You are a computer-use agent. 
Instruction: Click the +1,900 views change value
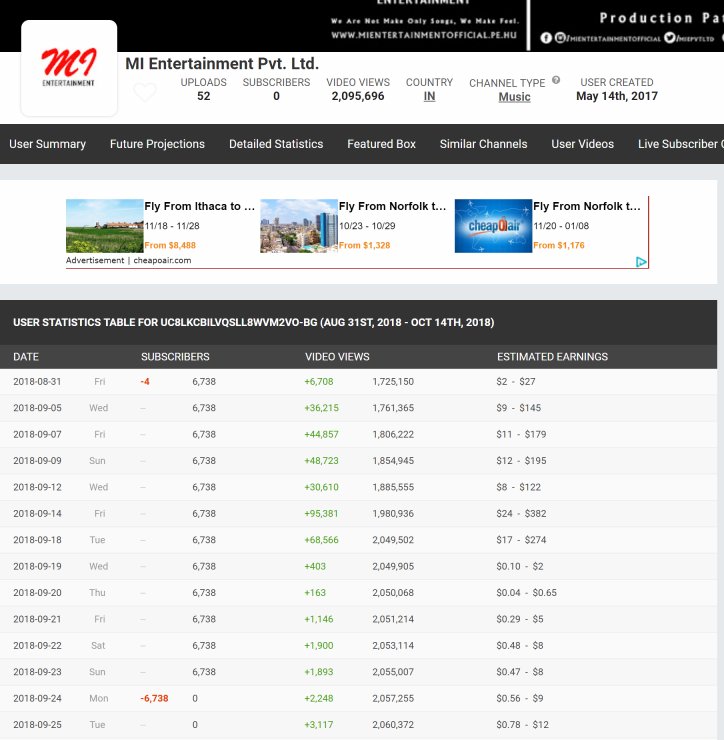(319, 646)
